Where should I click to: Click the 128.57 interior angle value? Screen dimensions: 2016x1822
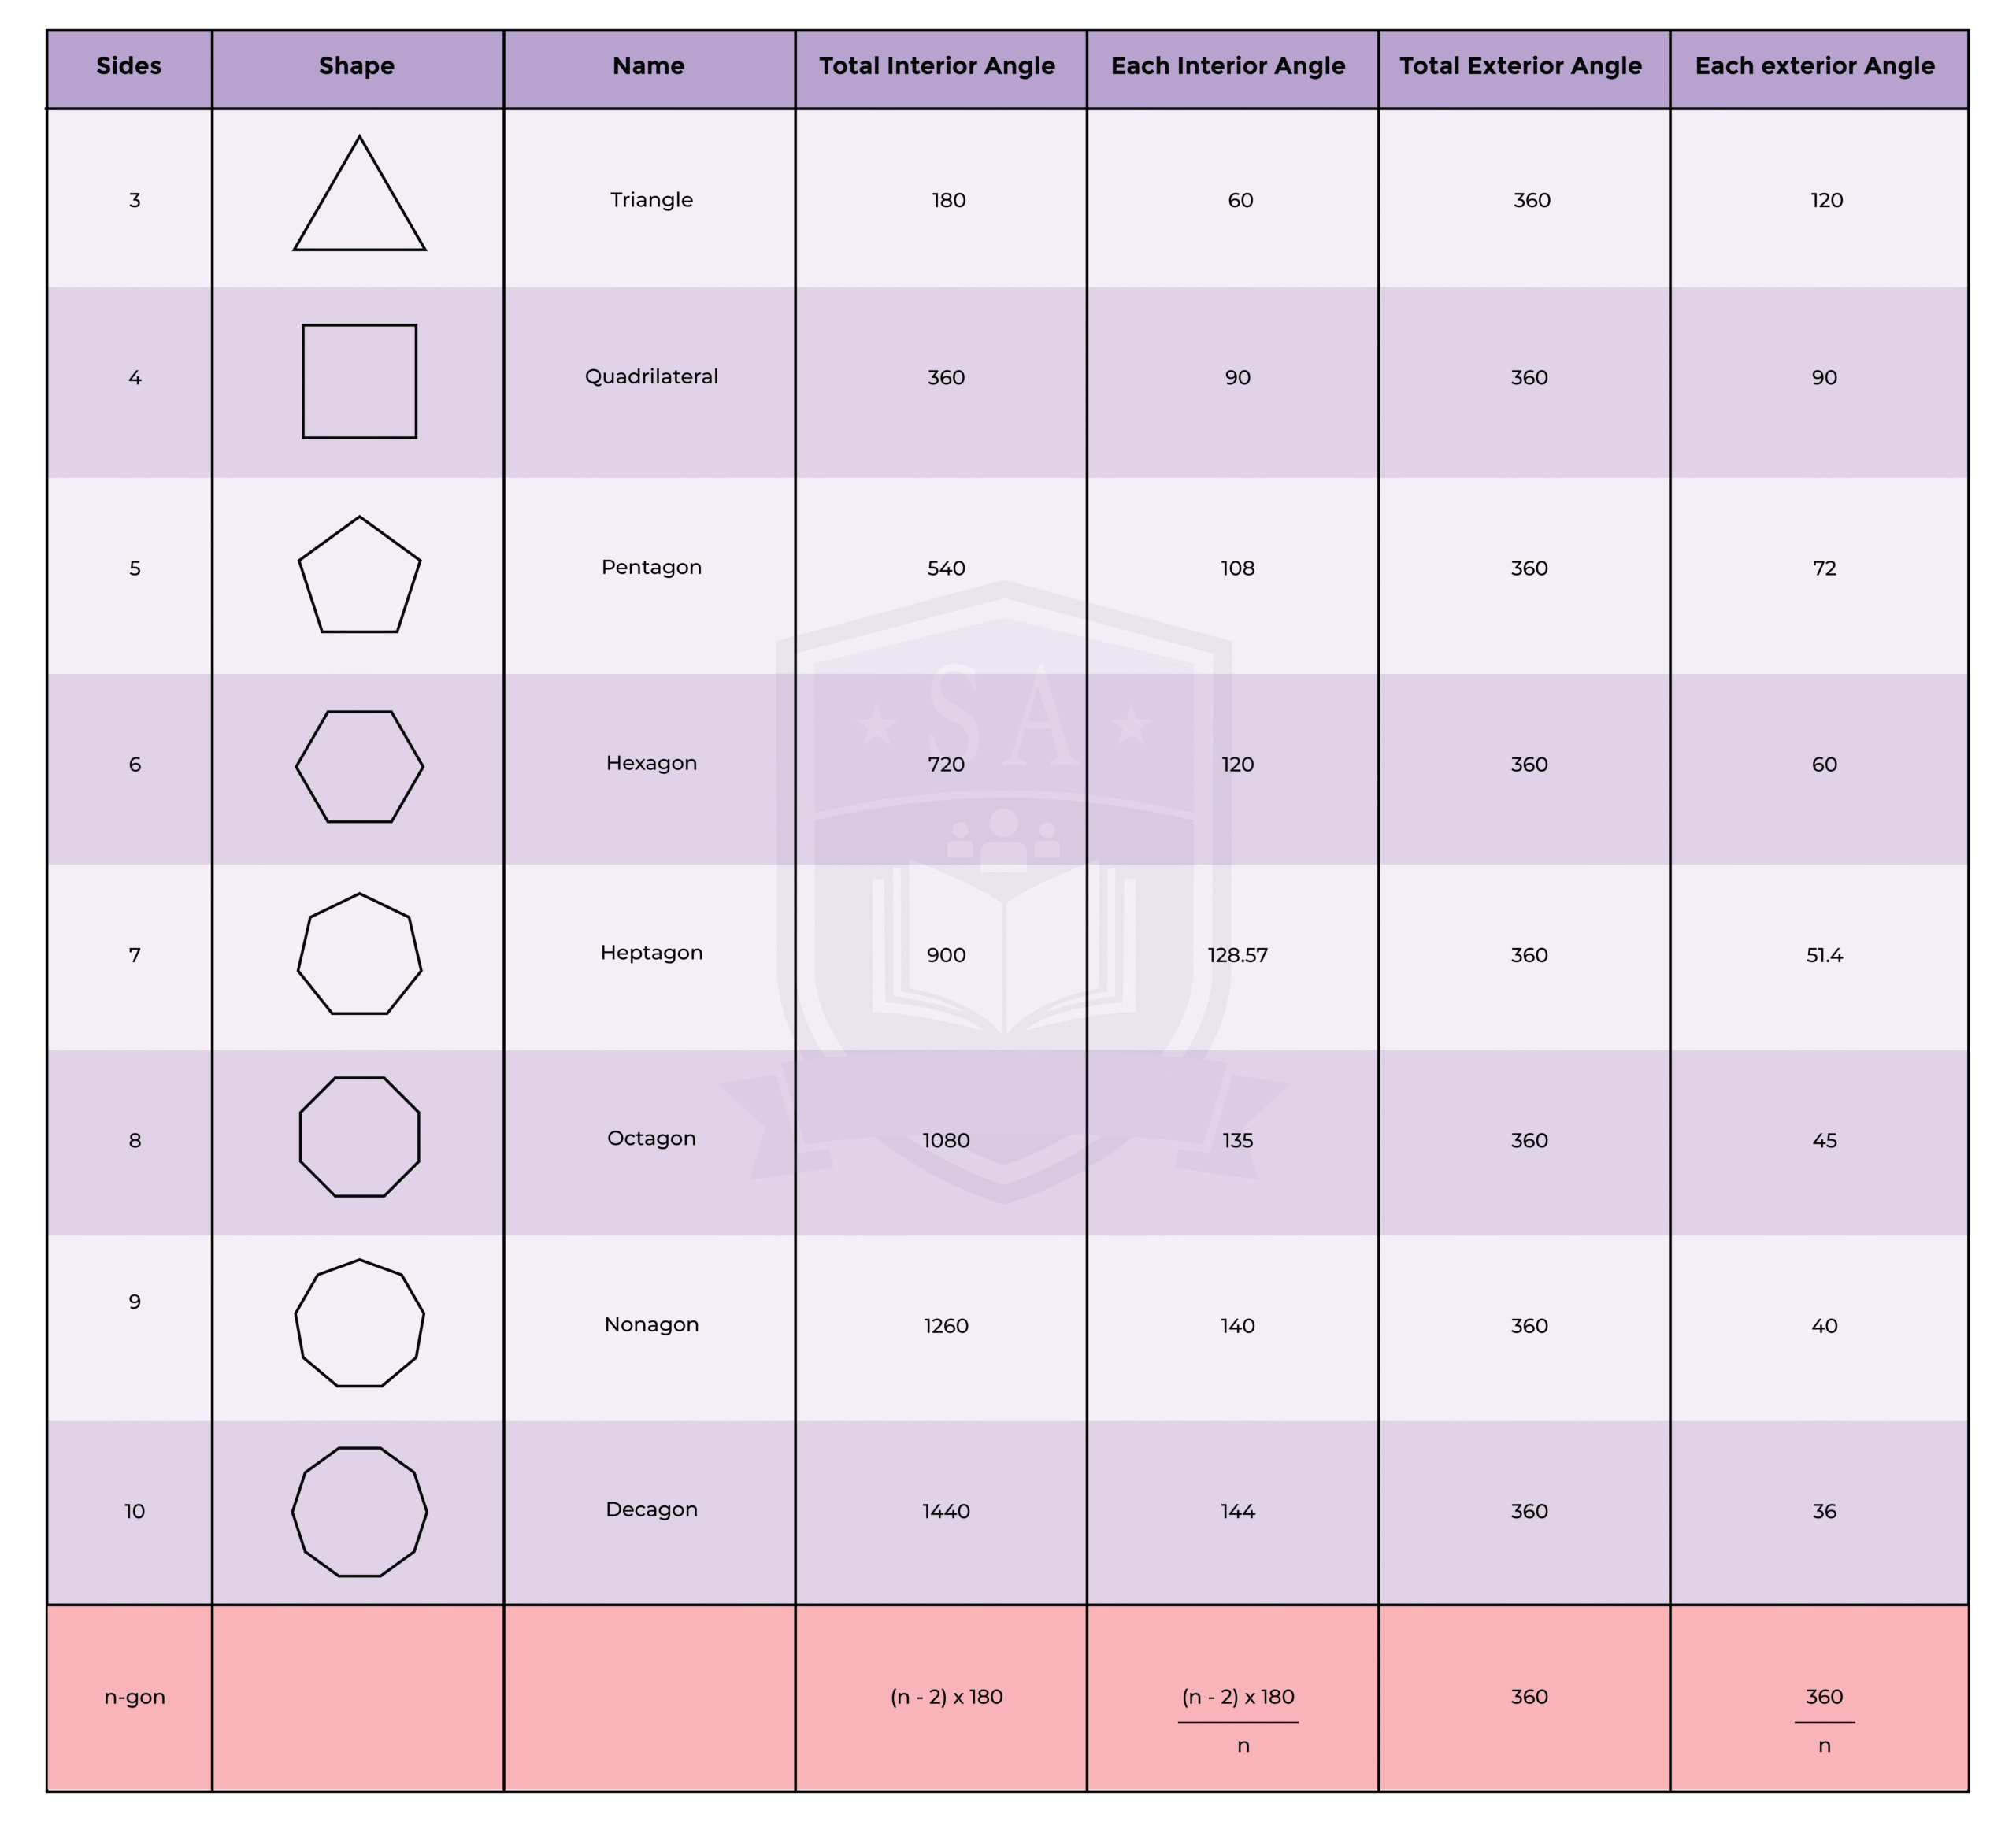click(1237, 956)
